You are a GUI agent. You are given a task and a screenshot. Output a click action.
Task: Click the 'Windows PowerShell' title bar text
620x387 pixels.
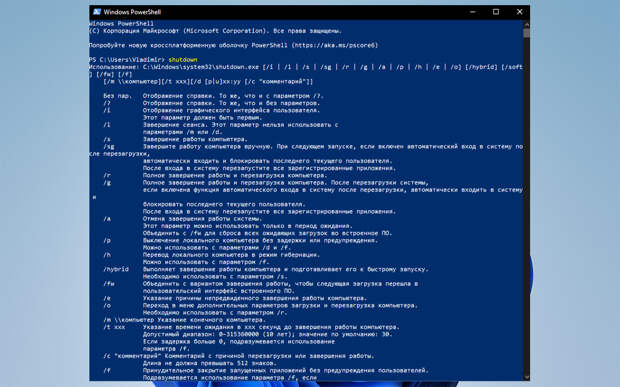[x=132, y=12]
